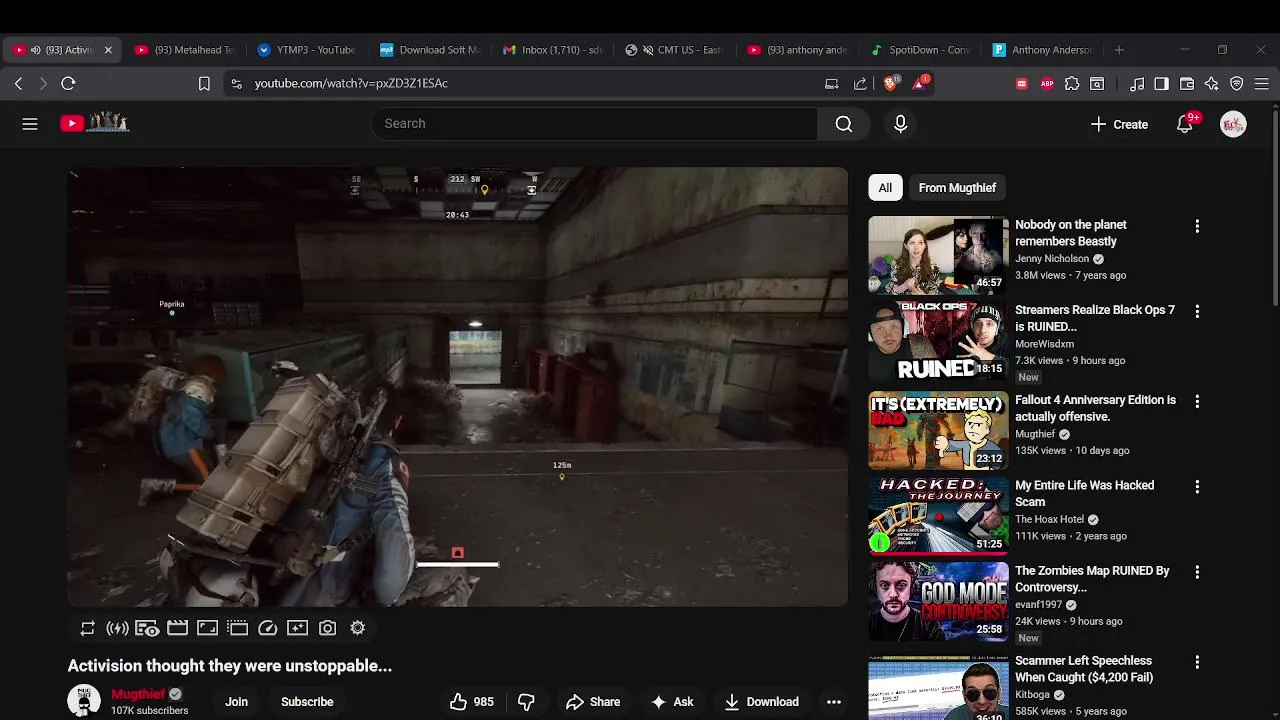Open the enhancer settings gear icon

click(x=357, y=628)
